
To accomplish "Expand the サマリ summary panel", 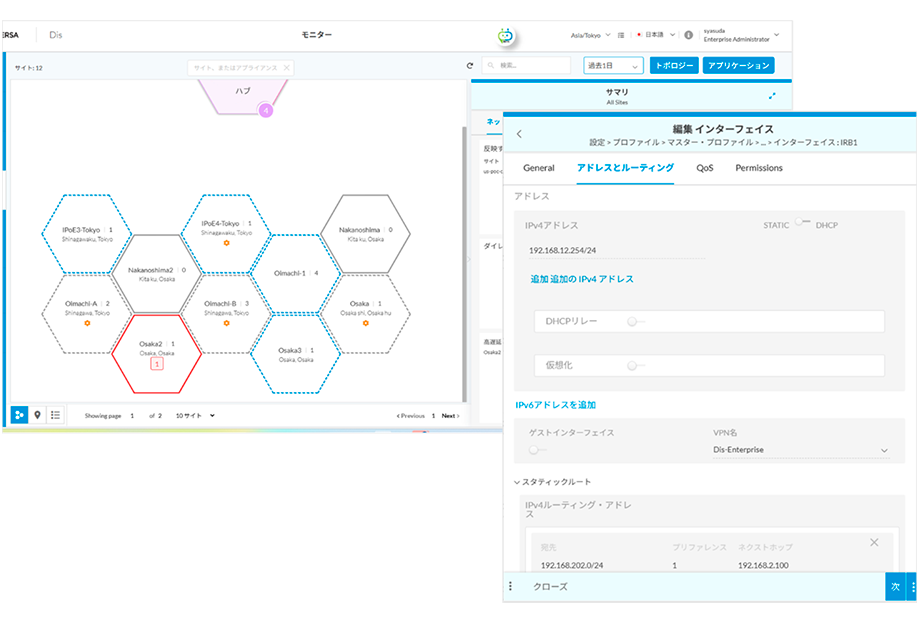I will (772, 97).
